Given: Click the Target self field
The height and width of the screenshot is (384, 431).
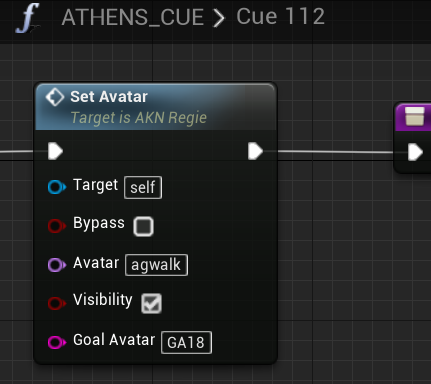Looking at the screenshot, I should [143, 187].
